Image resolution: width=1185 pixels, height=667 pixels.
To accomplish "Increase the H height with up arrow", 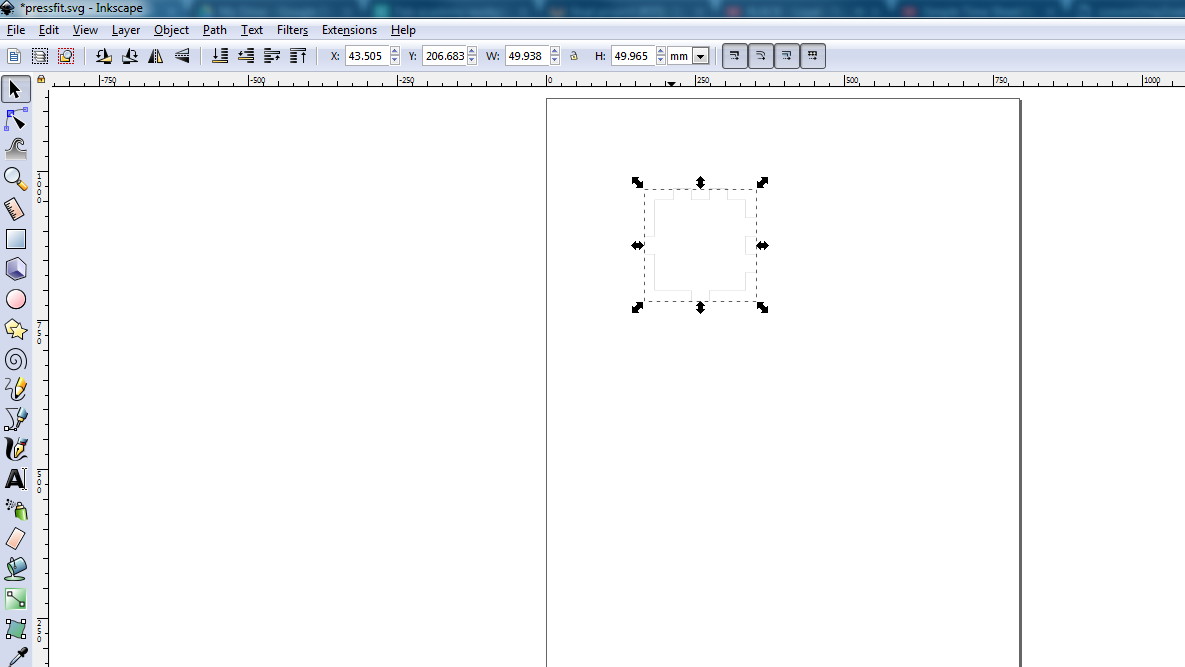I will point(661,51).
